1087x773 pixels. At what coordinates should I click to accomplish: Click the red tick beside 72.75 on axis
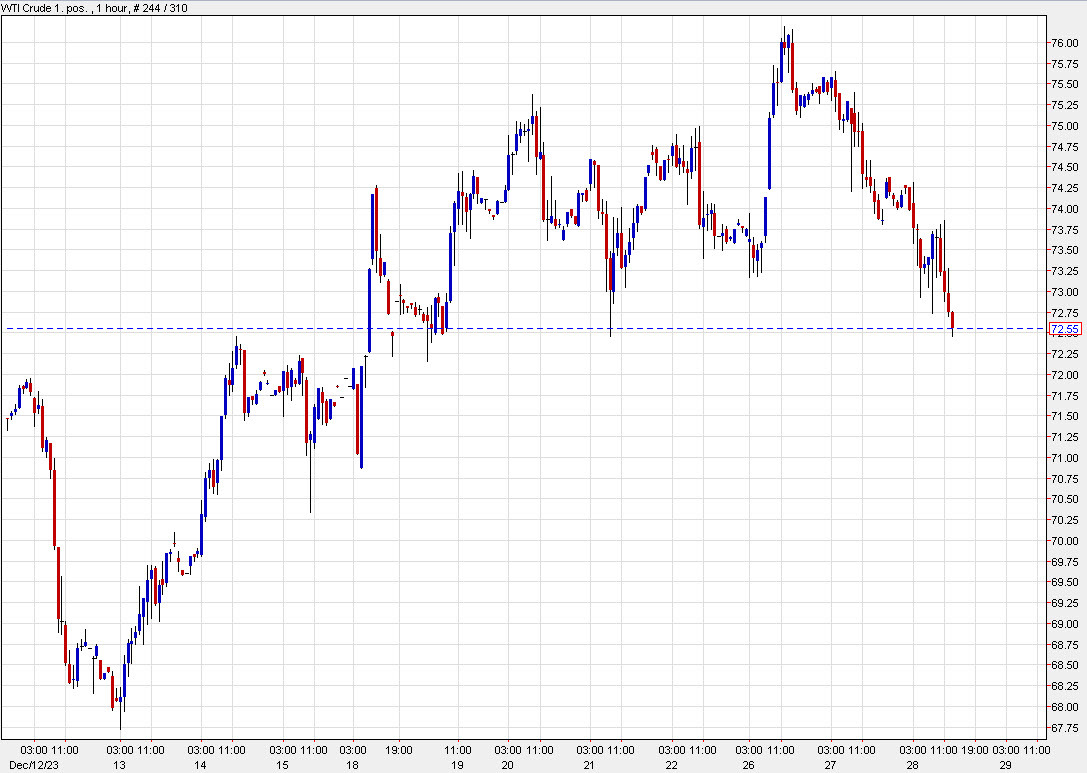click(1050, 312)
